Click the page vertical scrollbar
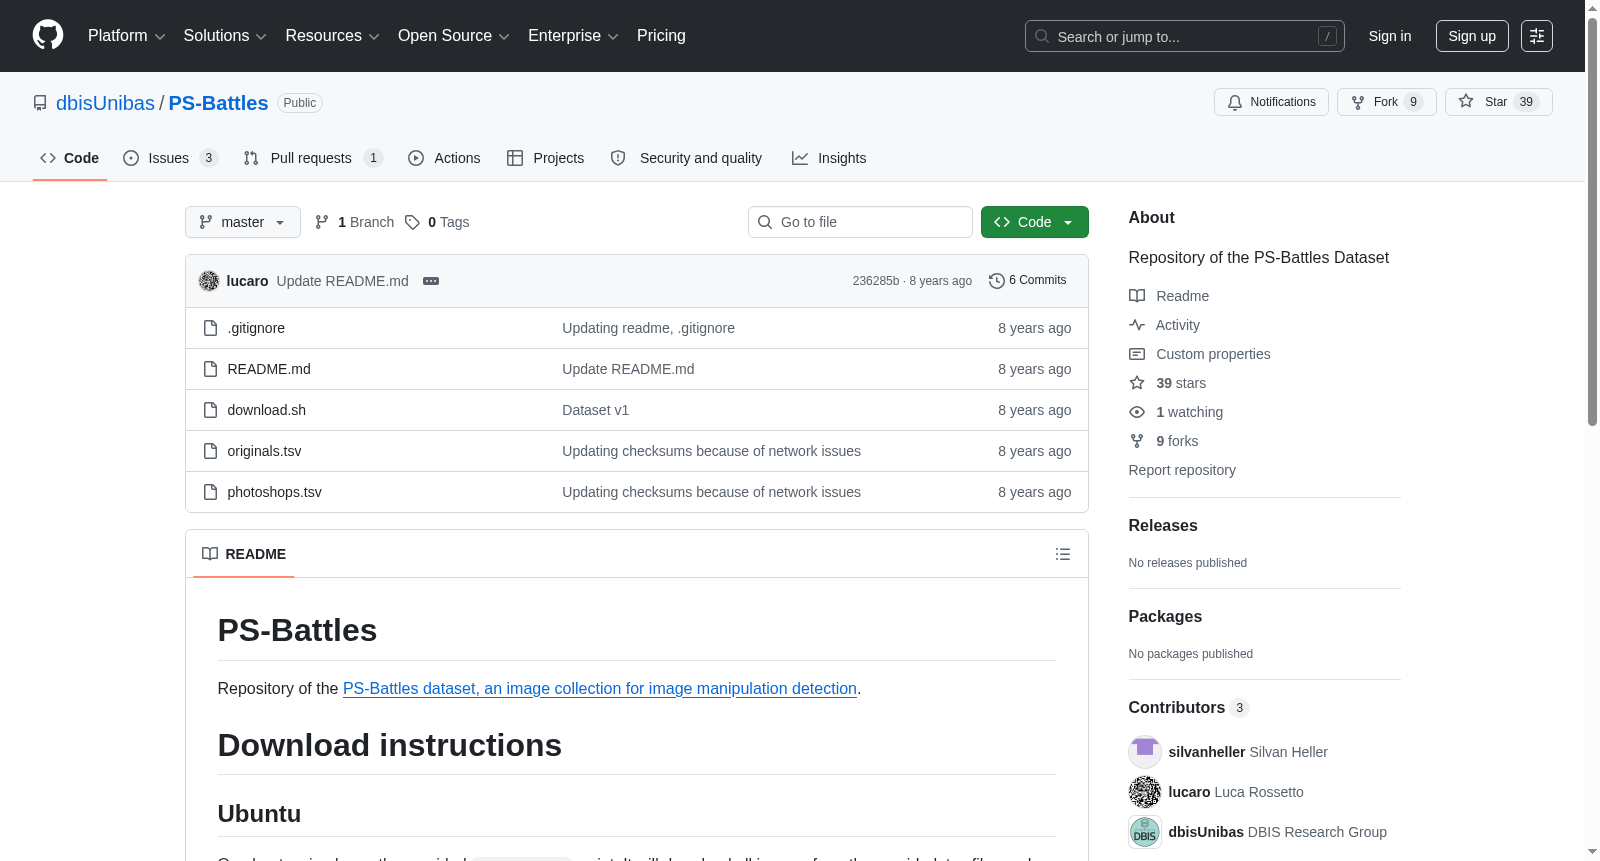Viewport: 1600px width, 861px height. point(1592,220)
